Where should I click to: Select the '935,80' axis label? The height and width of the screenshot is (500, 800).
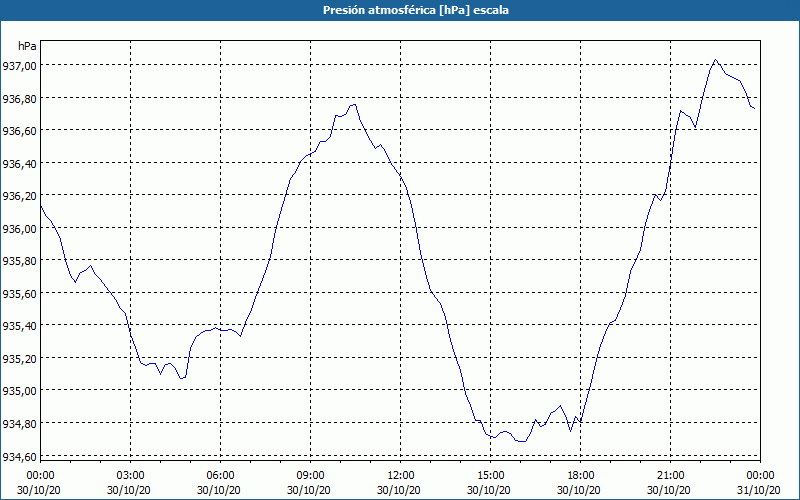click(x=20, y=261)
